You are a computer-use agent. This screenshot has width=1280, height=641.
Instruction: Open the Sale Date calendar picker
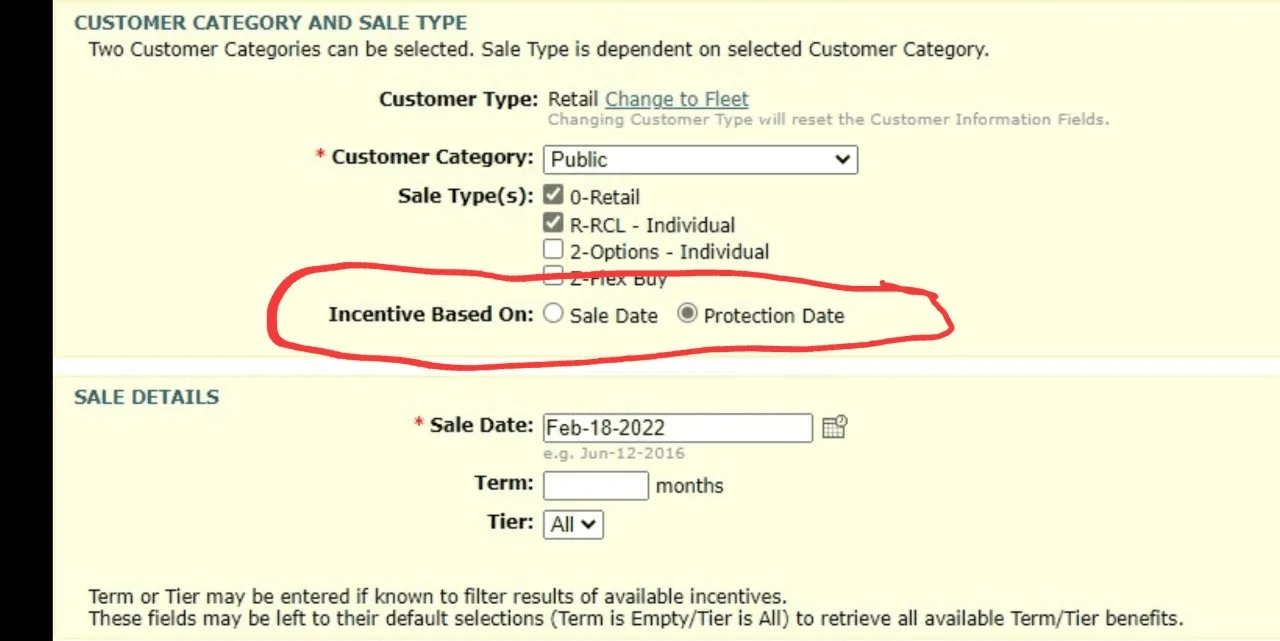point(834,427)
